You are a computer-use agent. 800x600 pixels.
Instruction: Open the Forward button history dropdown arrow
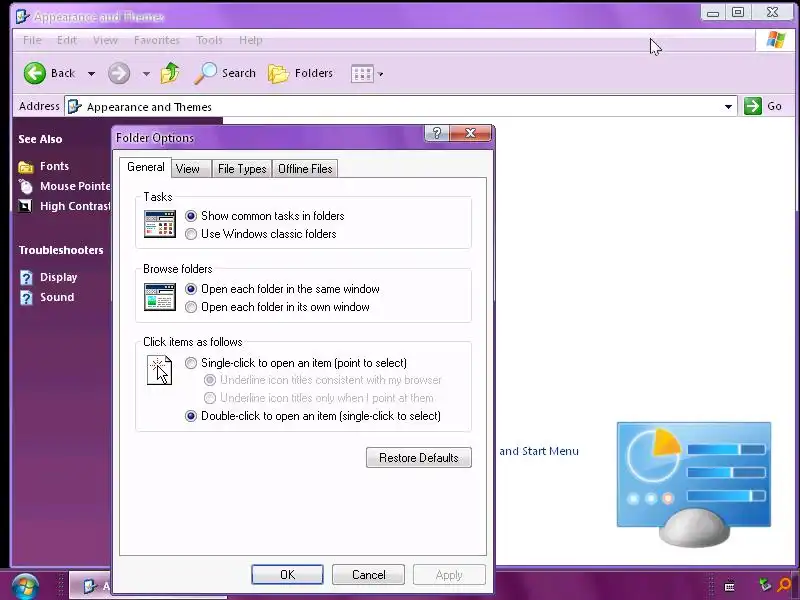coord(146,74)
